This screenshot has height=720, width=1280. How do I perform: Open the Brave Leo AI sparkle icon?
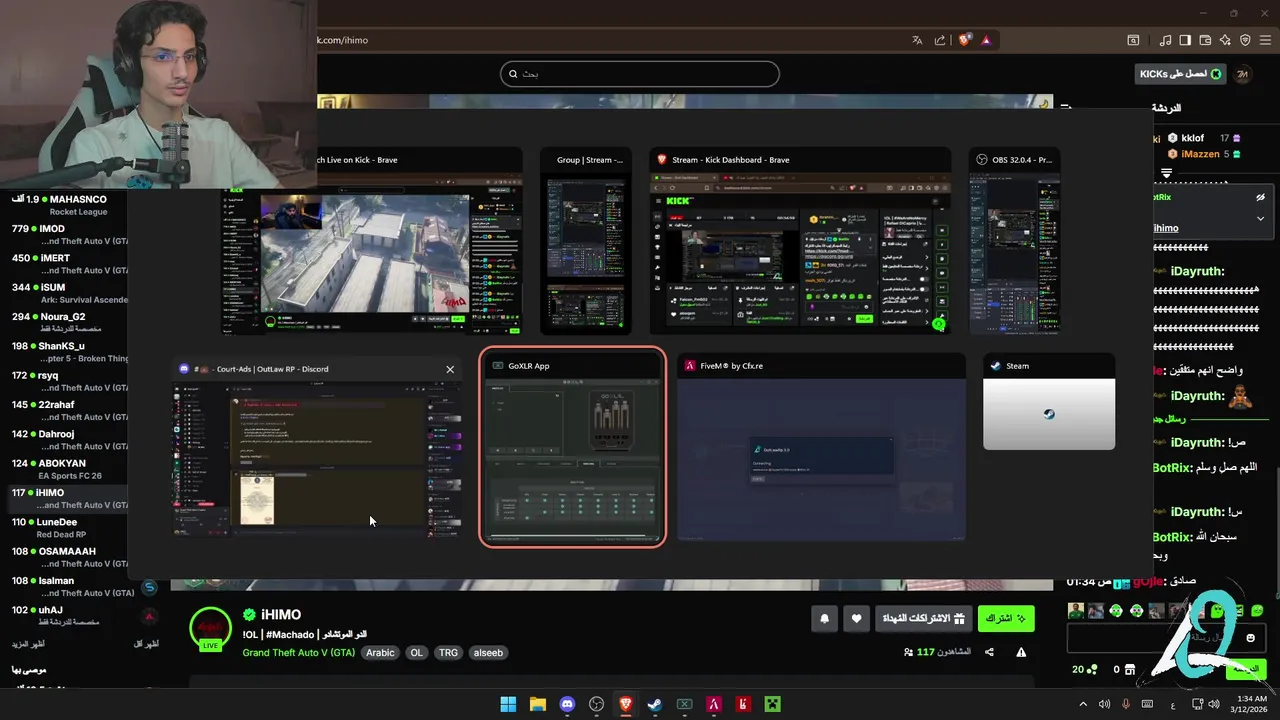coord(1225,40)
